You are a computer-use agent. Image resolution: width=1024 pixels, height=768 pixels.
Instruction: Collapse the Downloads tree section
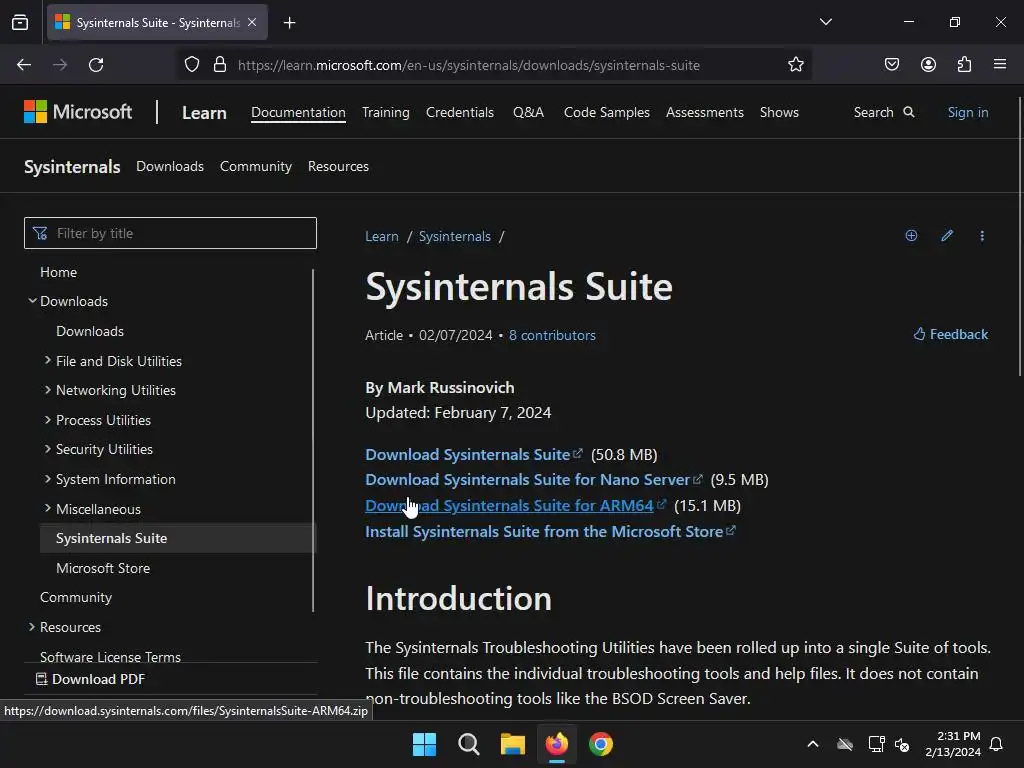click(x=32, y=301)
